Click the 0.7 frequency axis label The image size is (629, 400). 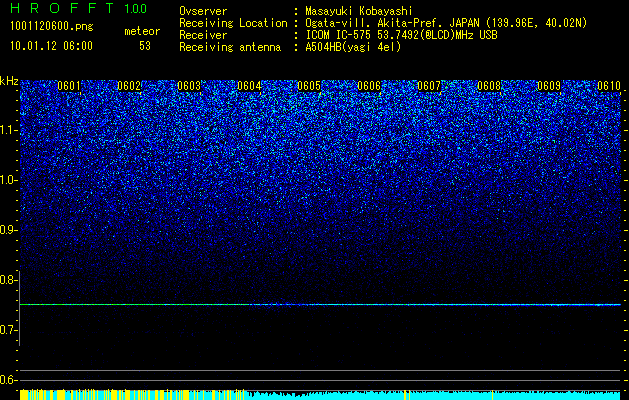[x=9, y=330]
